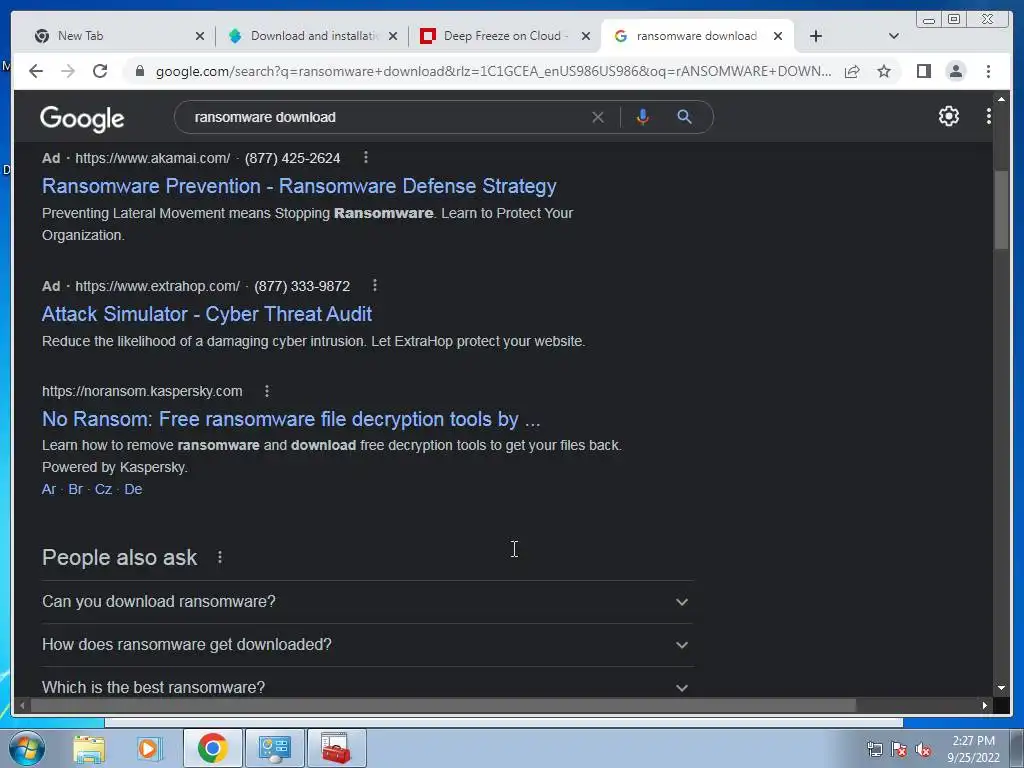Click the horizontal page scrollbar thumb
1024x768 pixels.
443,705
